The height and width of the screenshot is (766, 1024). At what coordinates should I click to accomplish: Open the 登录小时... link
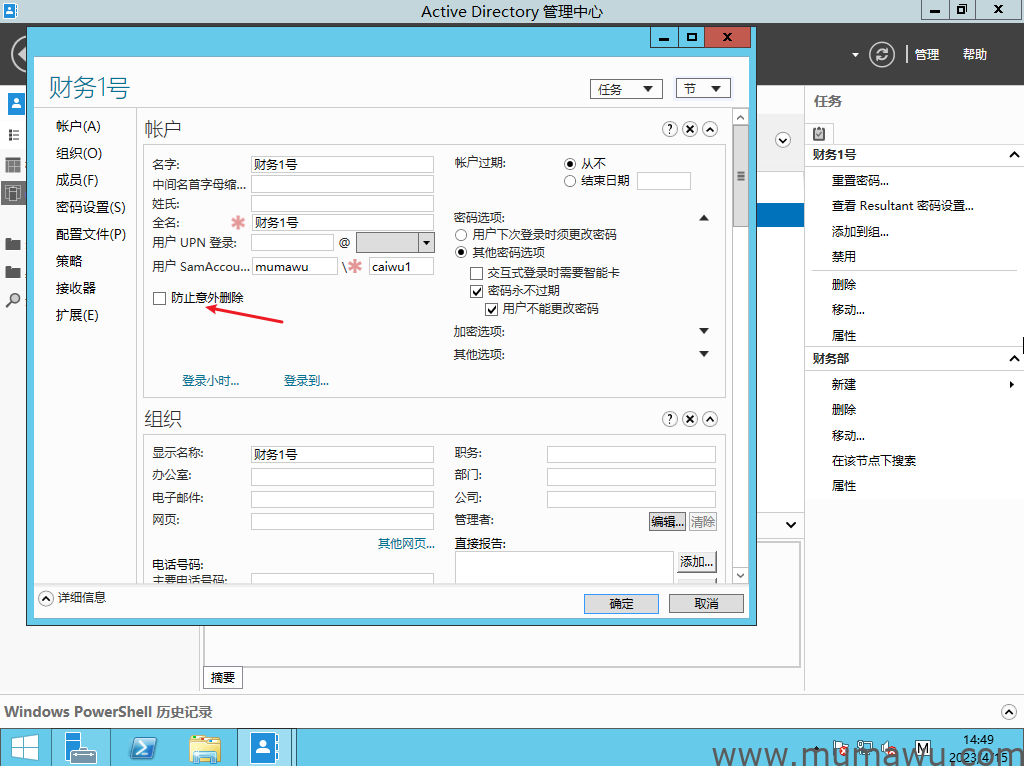click(210, 381)
